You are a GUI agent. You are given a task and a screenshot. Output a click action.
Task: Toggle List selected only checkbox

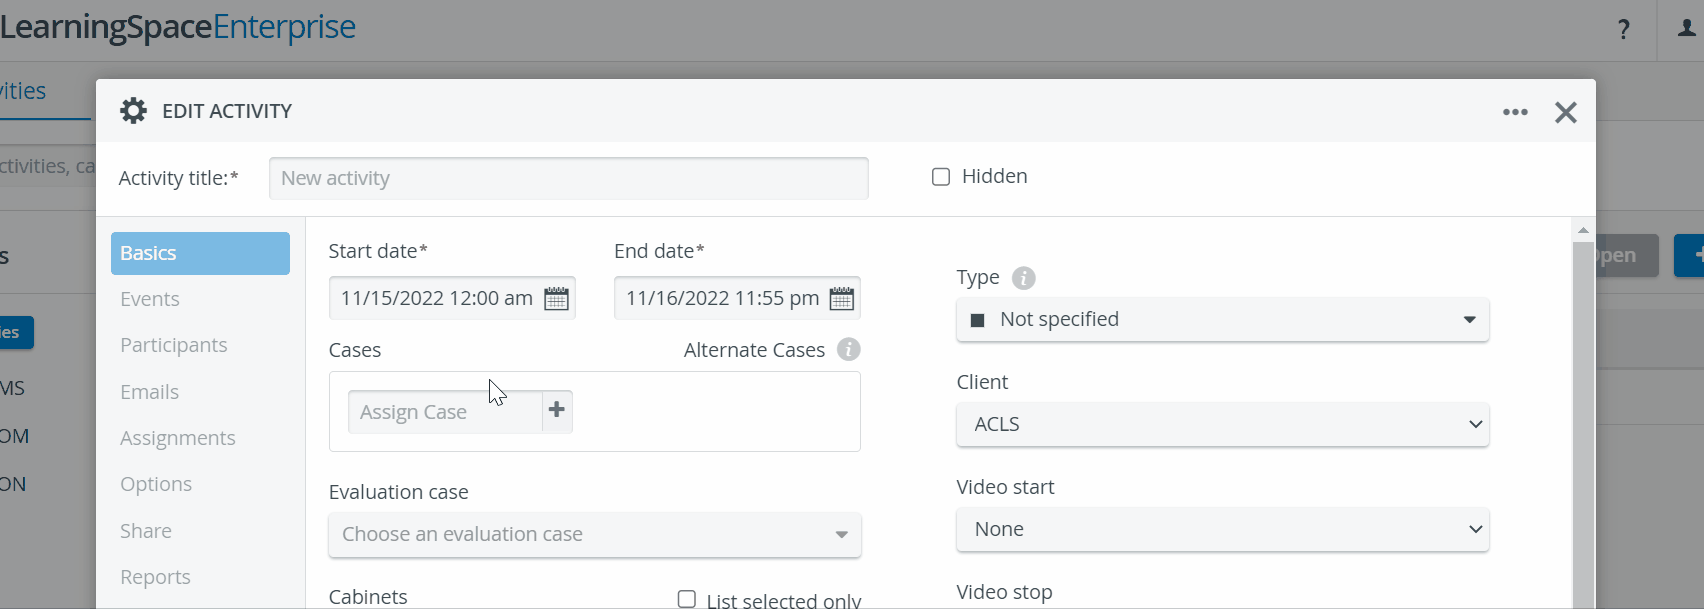[x=687, y=599]
